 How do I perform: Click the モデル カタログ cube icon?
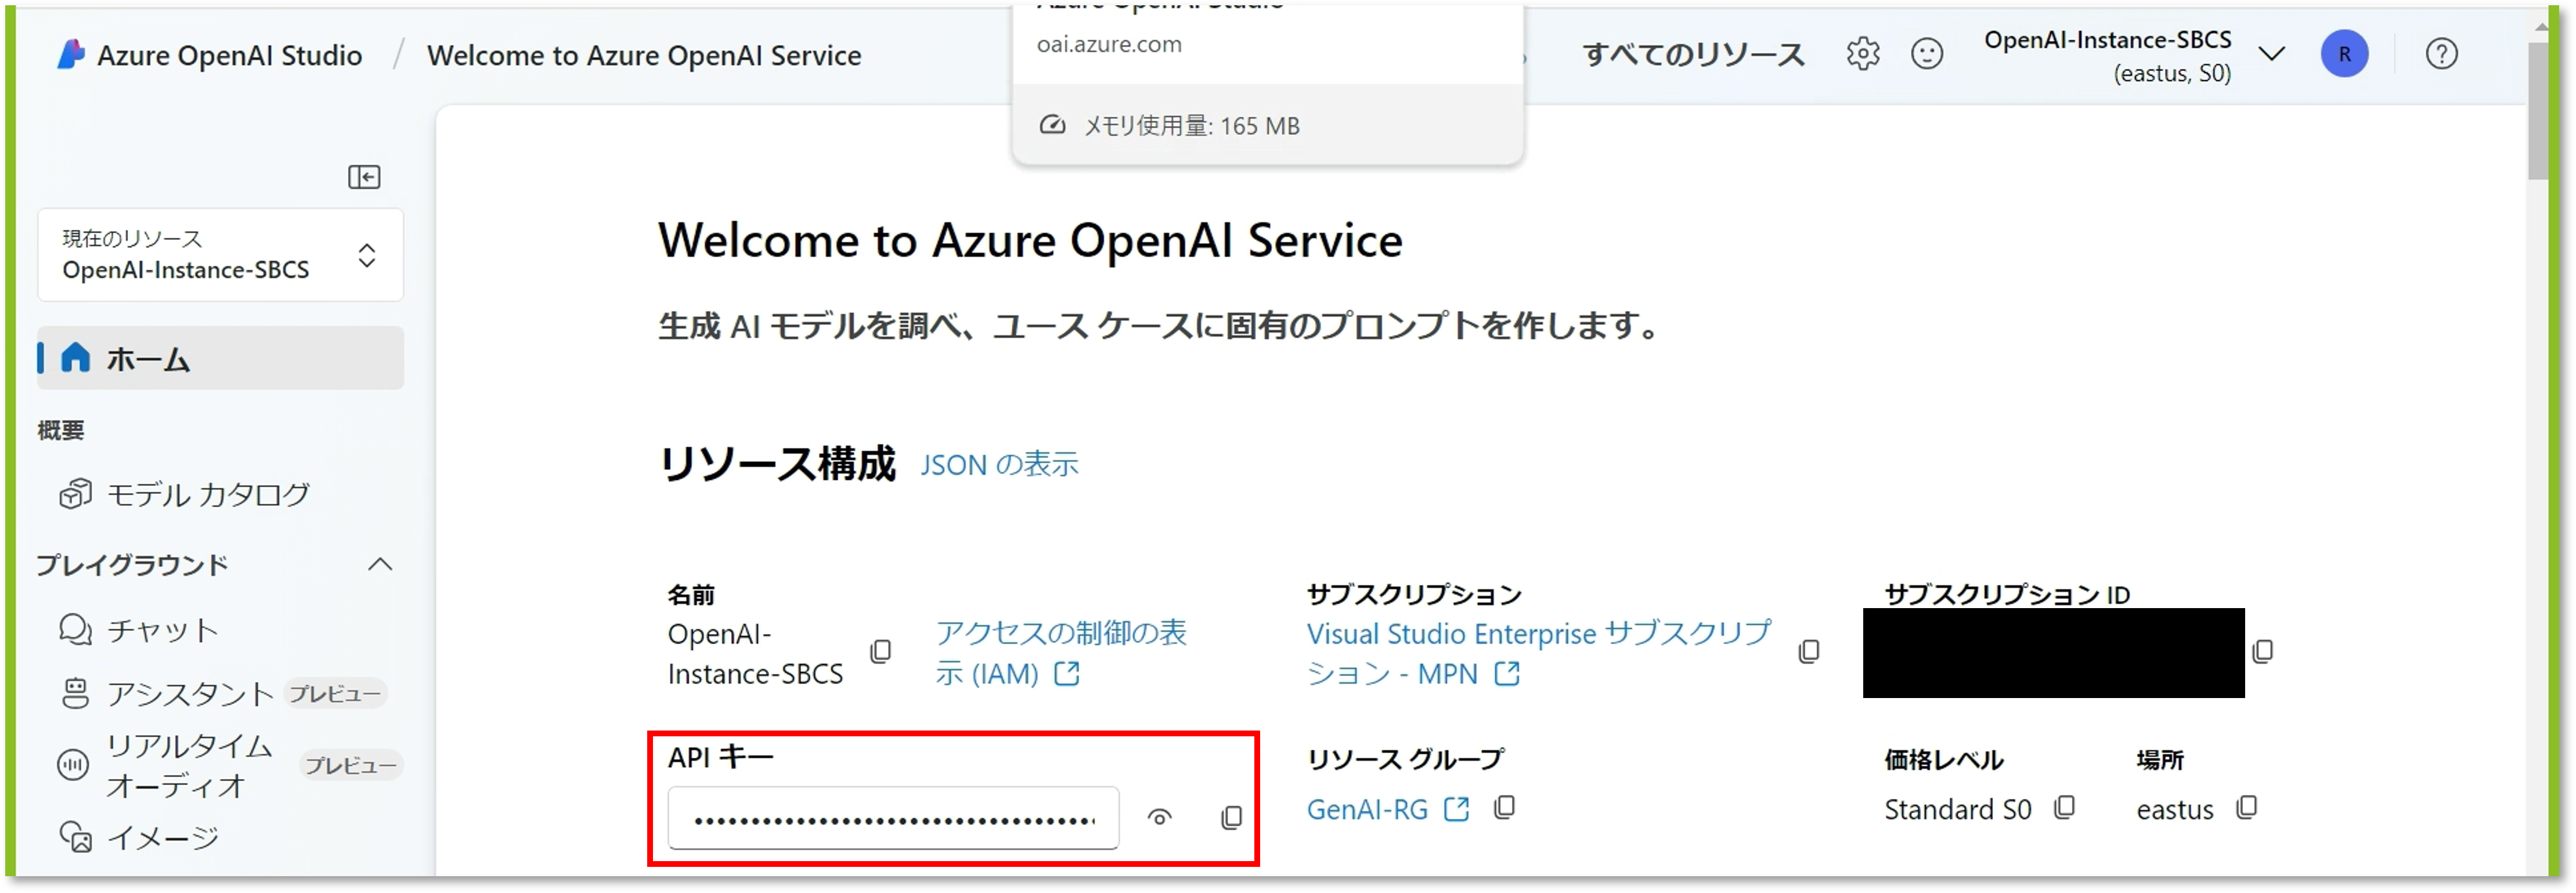(75, 494)
